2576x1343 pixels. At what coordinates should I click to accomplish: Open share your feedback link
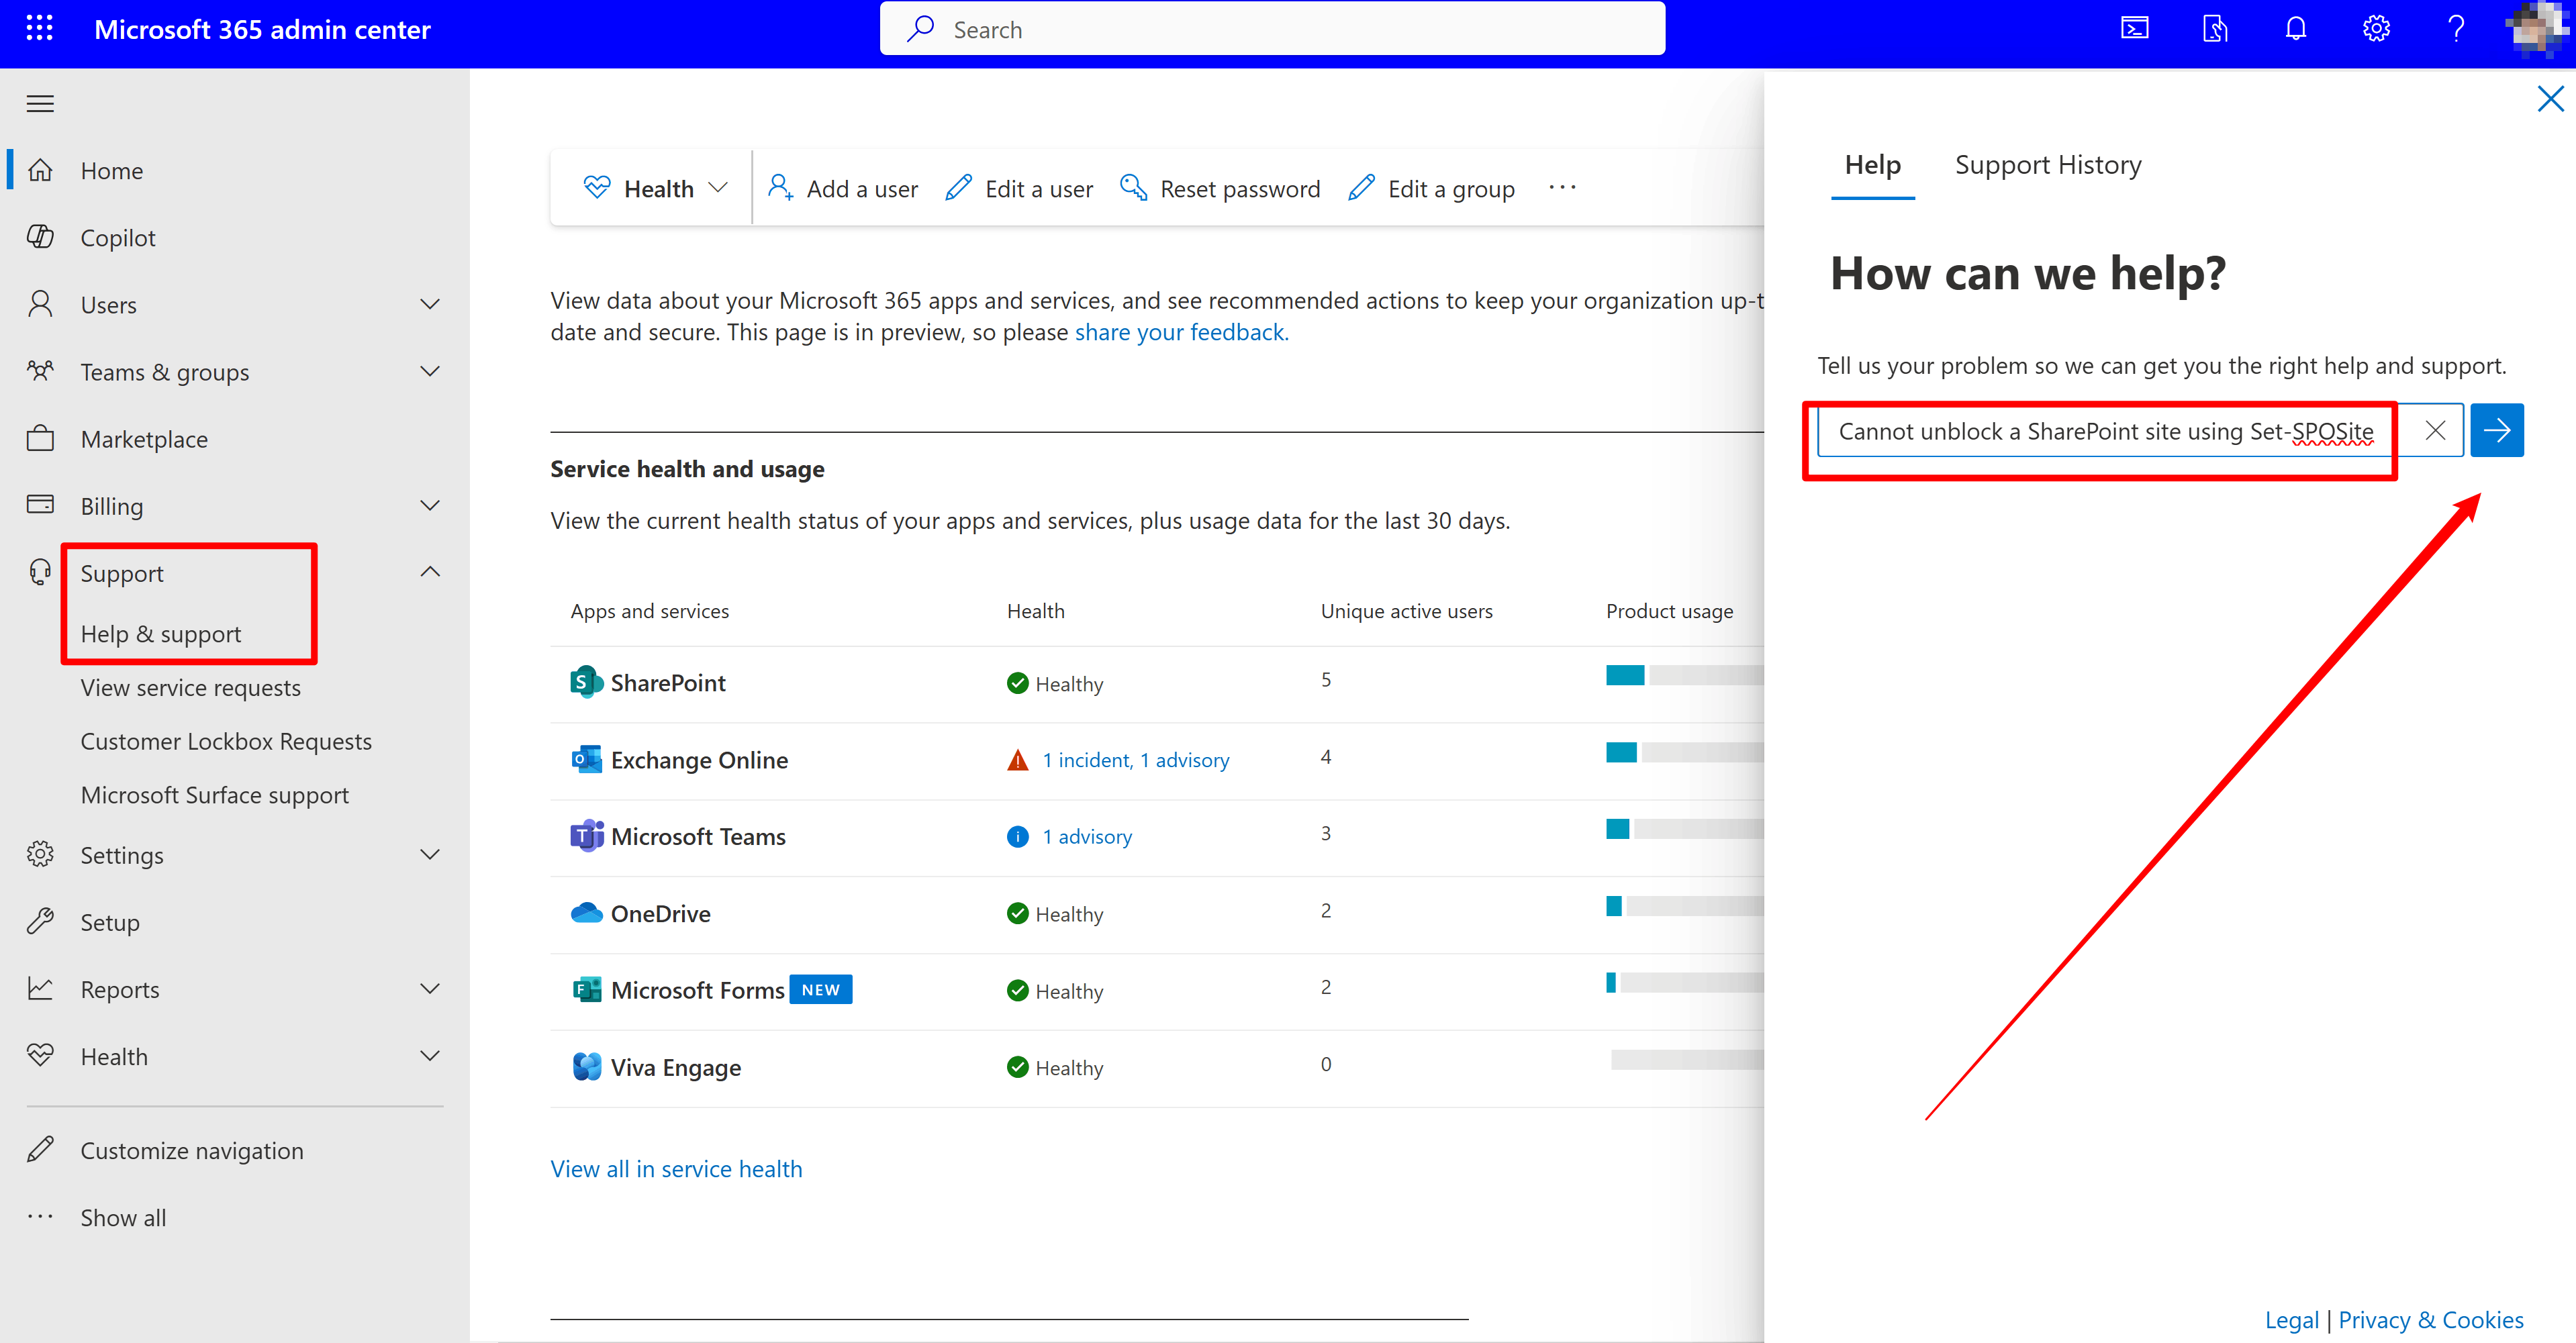(x=1180, y=331)
